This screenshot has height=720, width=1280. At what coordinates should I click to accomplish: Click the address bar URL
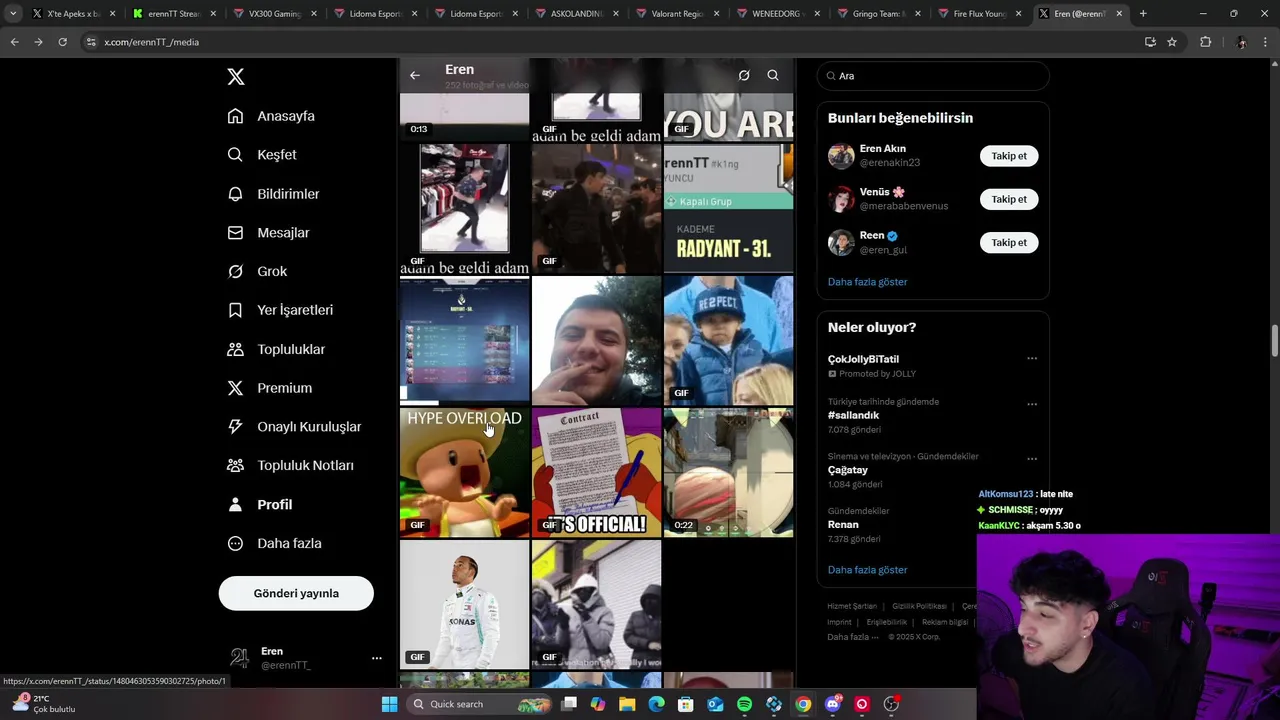[x=151, y=42]
